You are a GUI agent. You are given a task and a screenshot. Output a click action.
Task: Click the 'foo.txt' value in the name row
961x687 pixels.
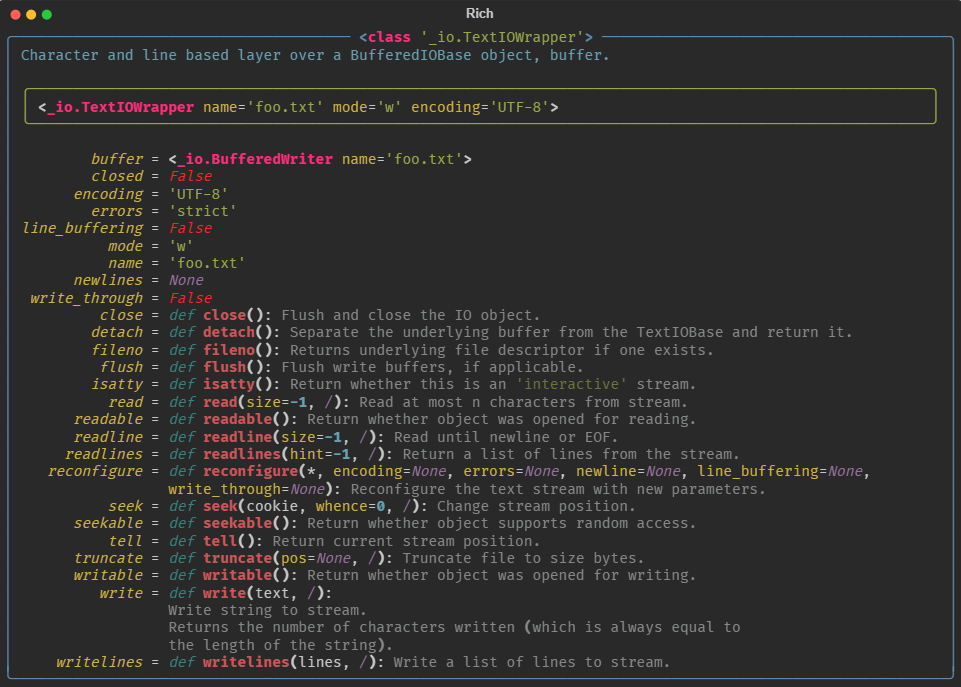pos(207,264)
